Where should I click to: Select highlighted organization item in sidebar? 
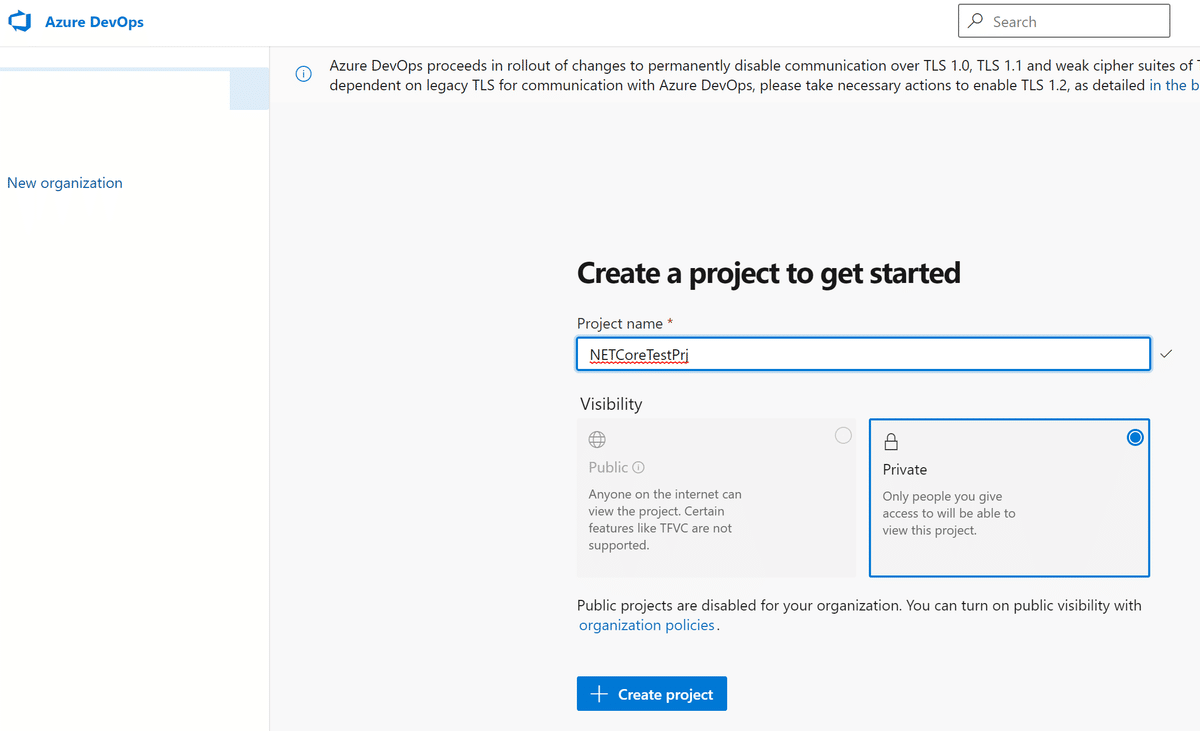(x=134, y=90)
